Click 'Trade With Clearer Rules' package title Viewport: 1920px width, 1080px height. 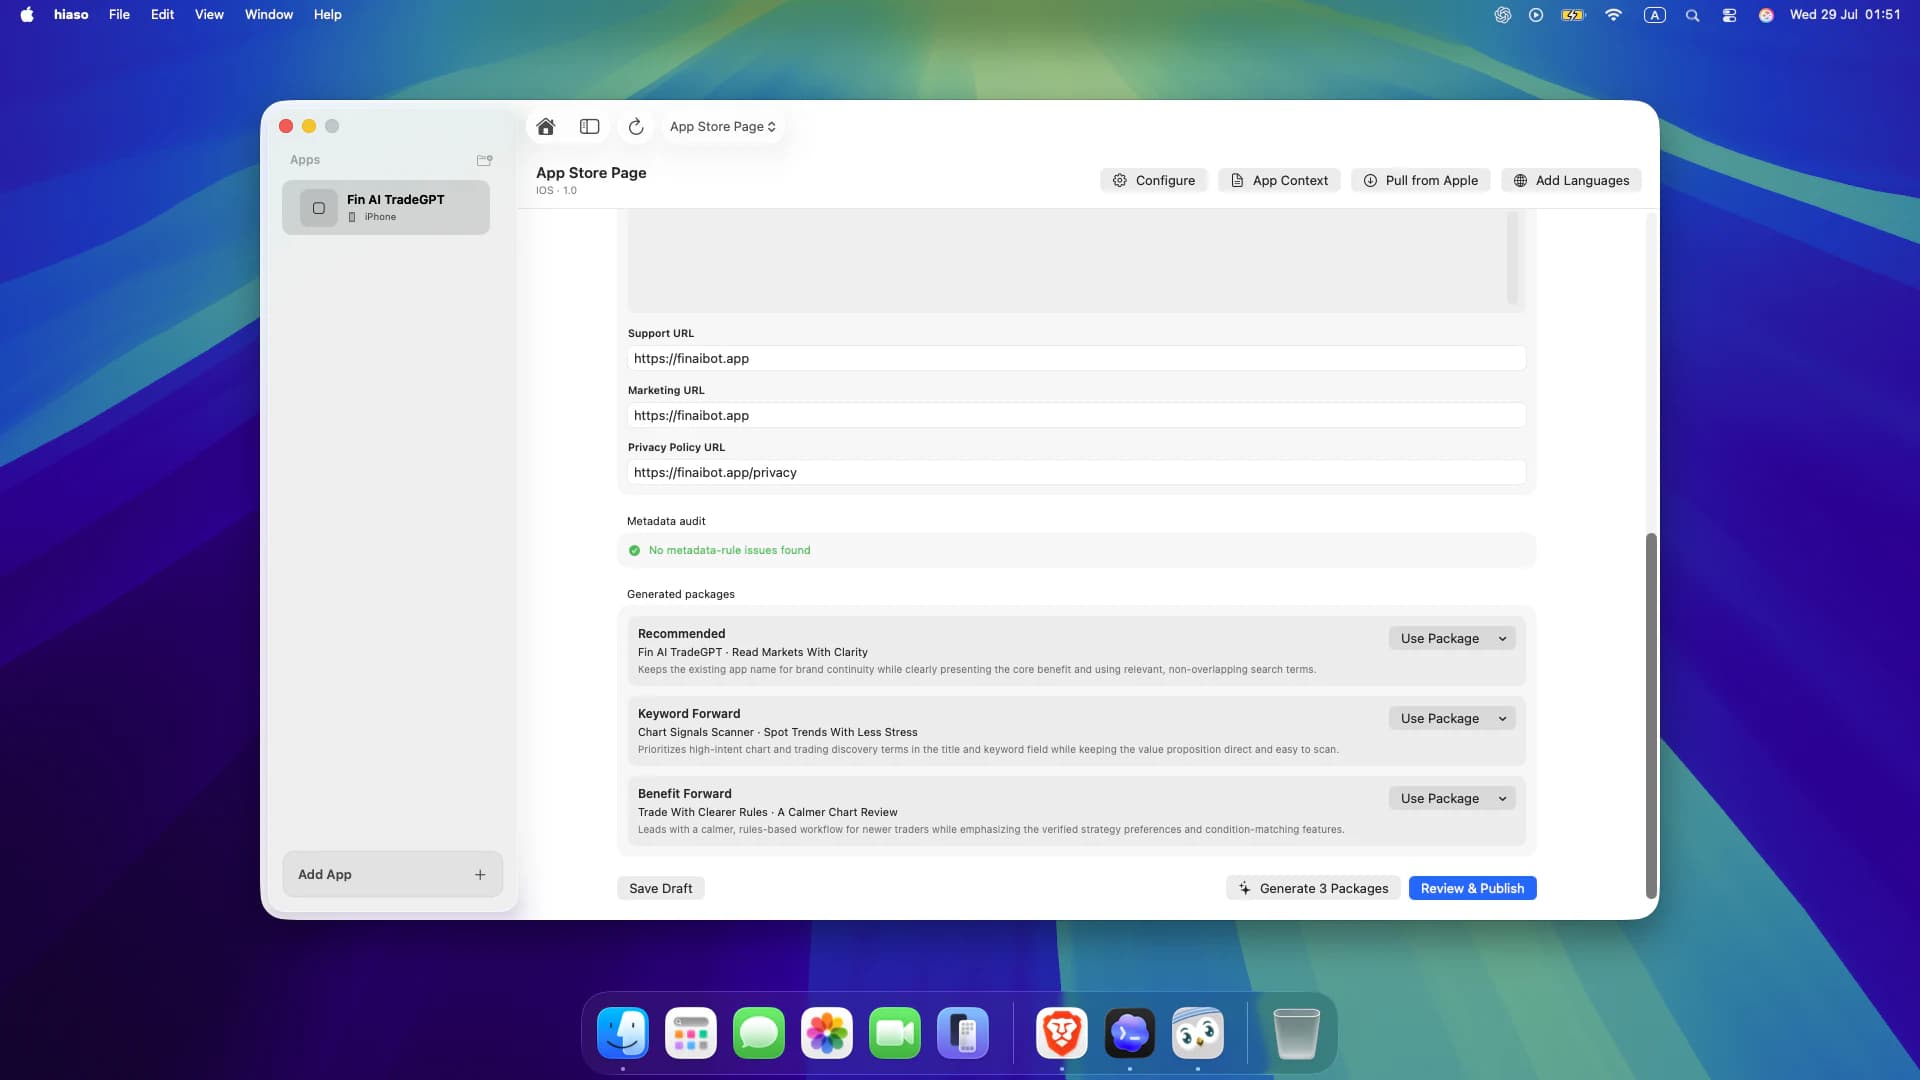[703, 812]
